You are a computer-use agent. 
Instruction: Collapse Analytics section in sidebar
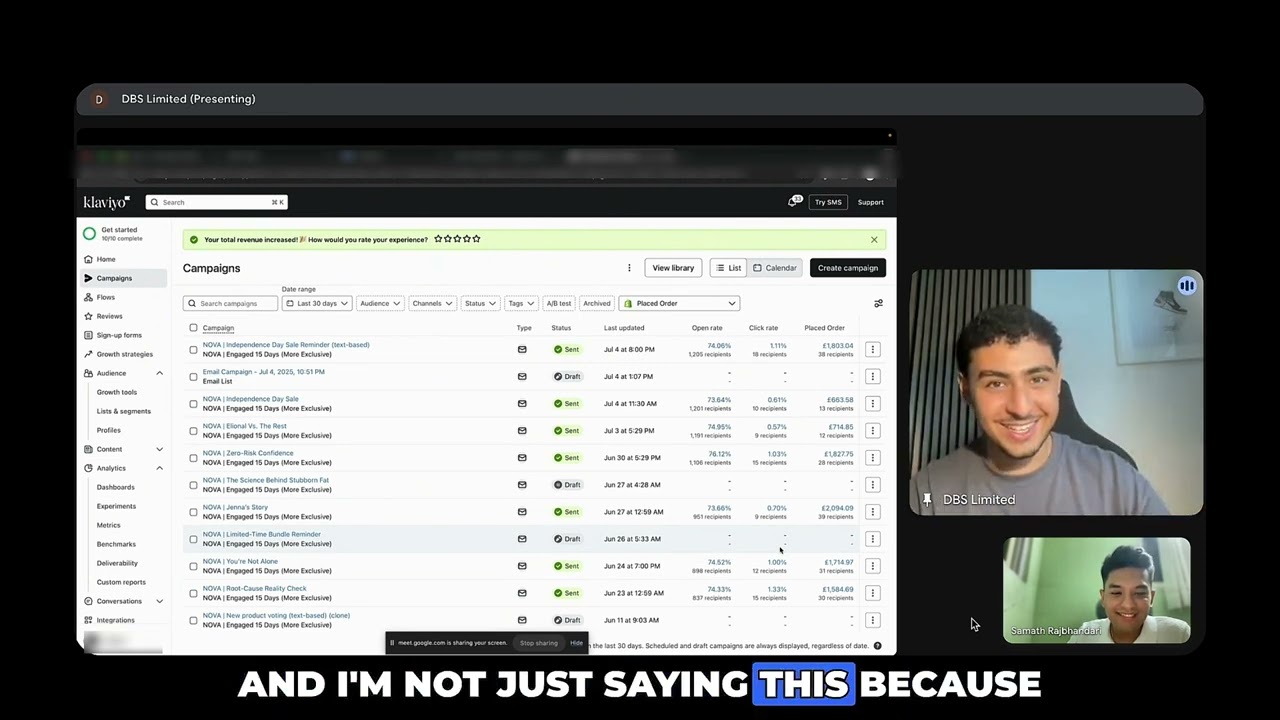click(x=159, y=468)
